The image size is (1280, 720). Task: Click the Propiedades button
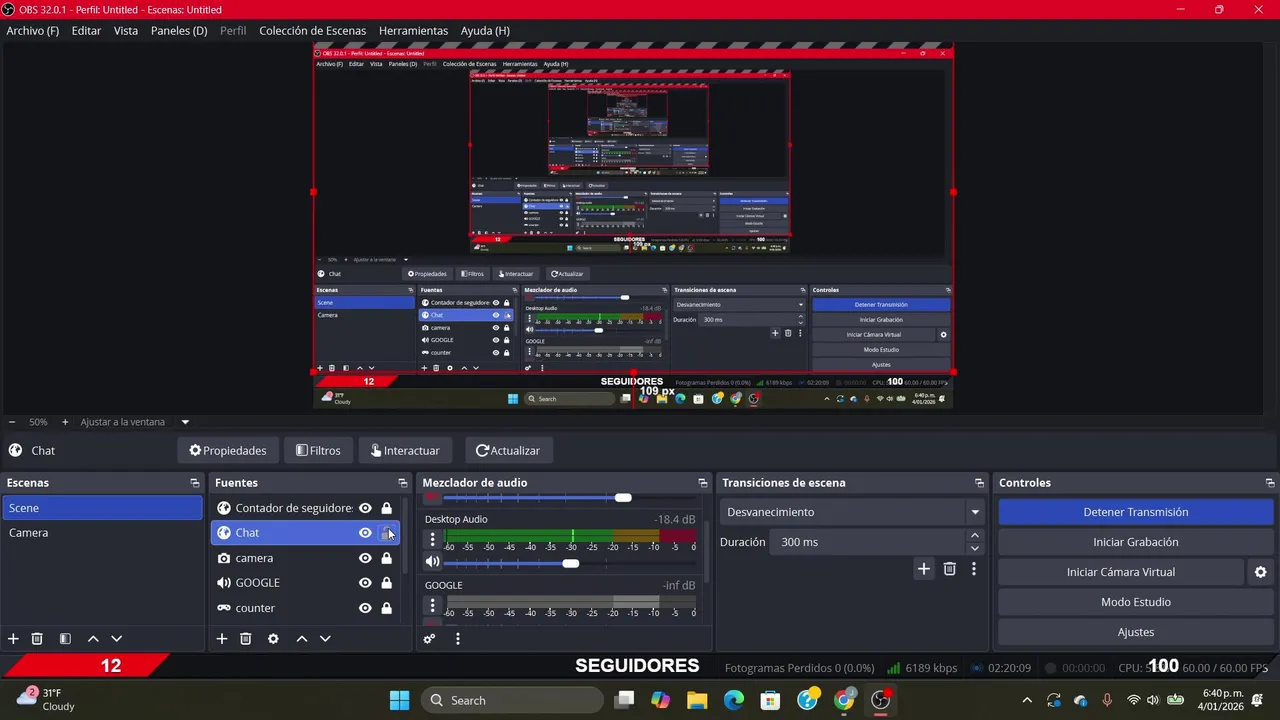(x=228, y=451)
